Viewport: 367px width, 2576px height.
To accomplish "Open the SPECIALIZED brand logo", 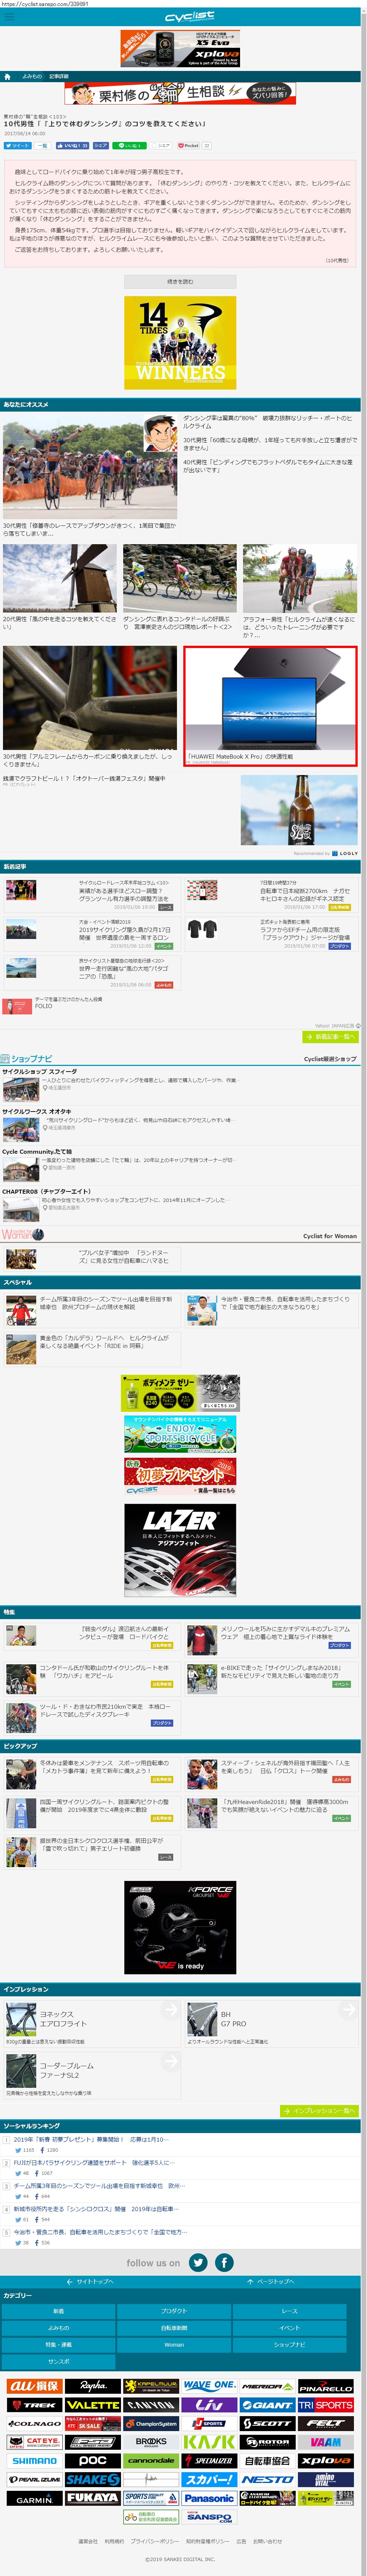I will (209, 2461).
